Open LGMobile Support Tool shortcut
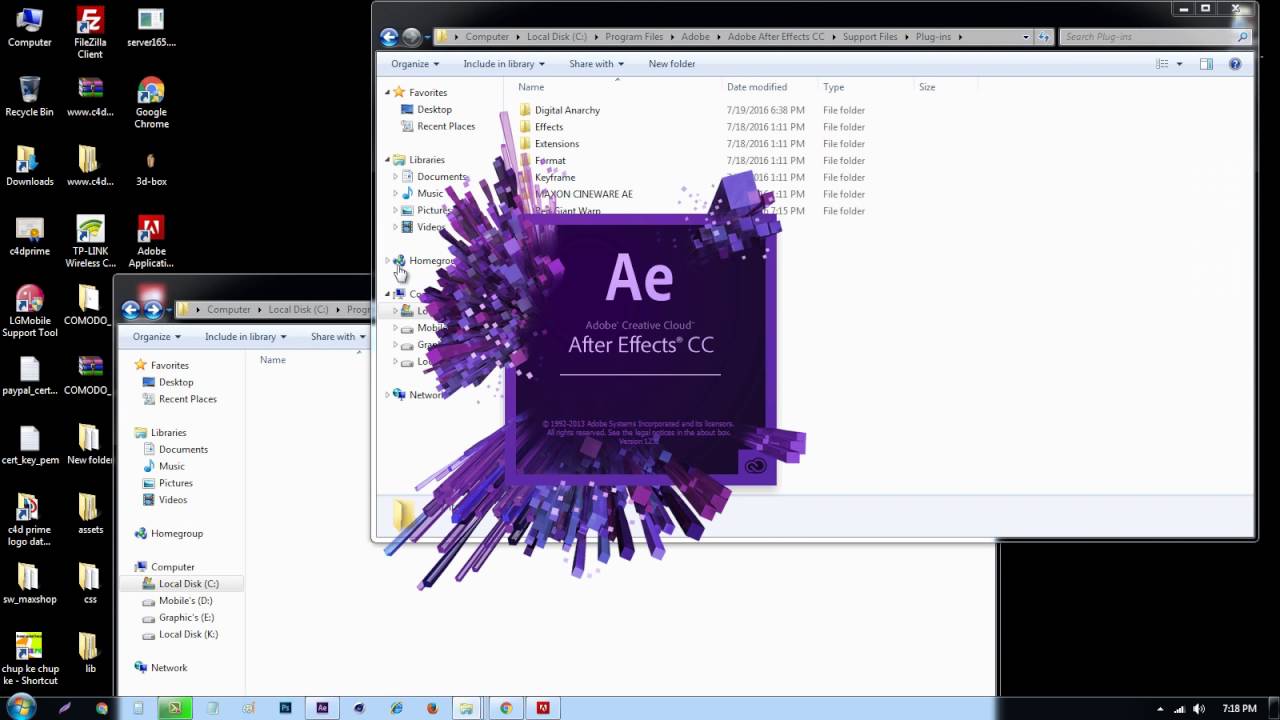The image size is (1280, 720). pyautogui.click(x=30, y=312)
